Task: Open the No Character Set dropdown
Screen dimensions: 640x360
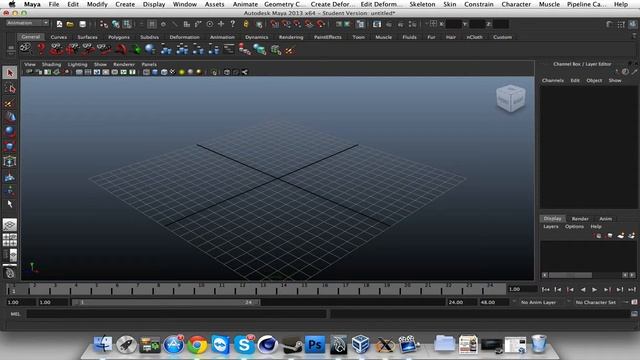Action: tap(596, 302)
